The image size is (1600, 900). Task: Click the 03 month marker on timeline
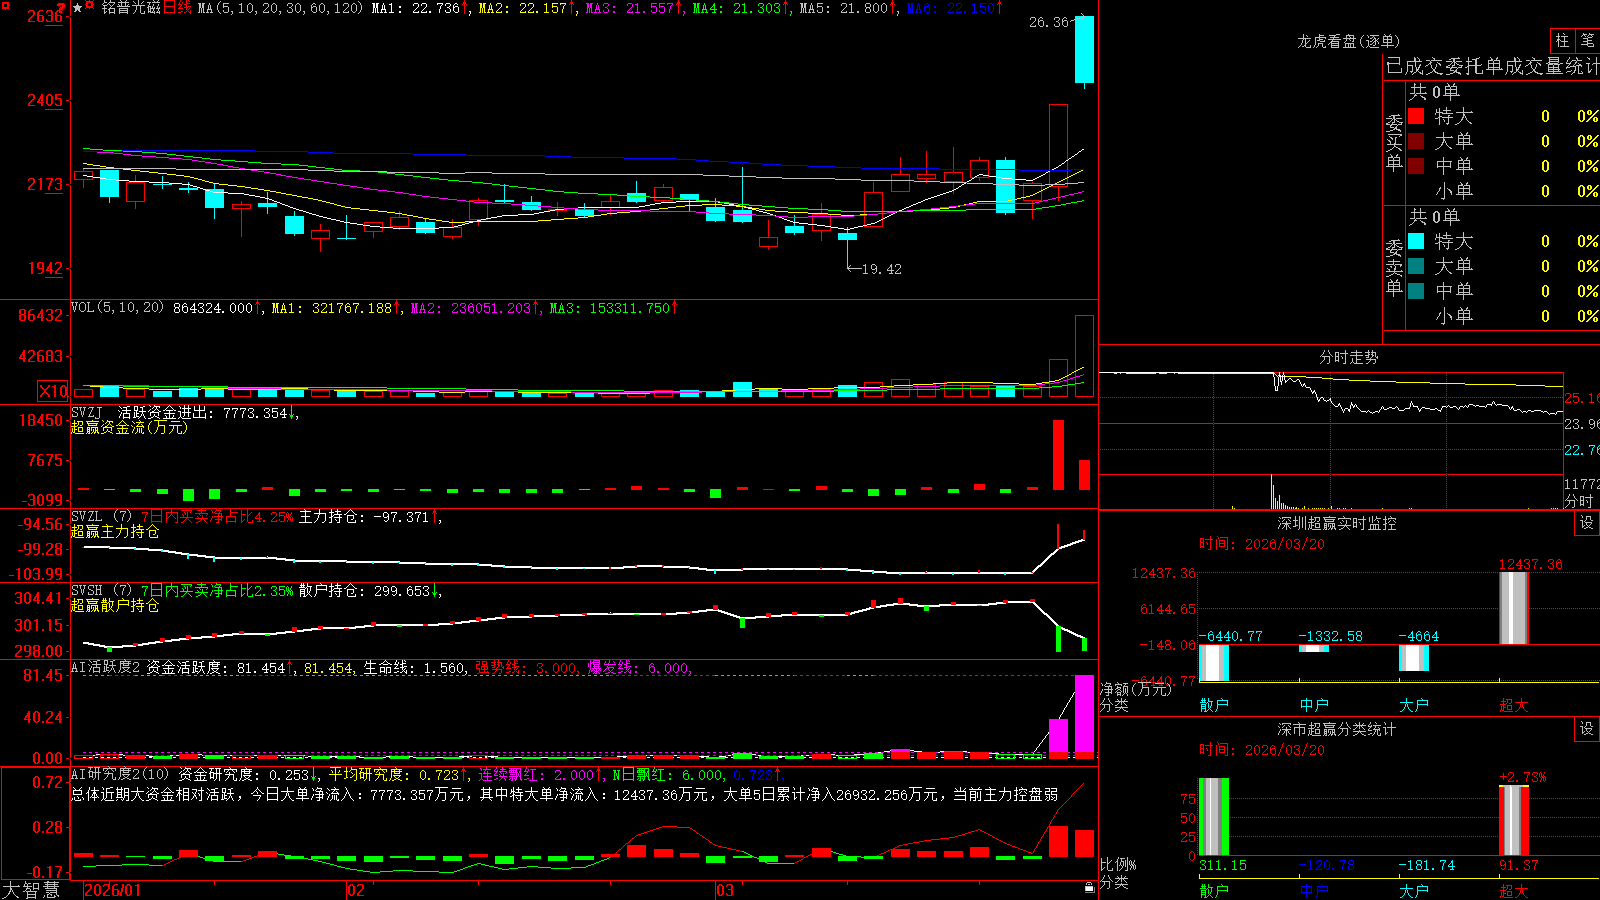(725, 890)
